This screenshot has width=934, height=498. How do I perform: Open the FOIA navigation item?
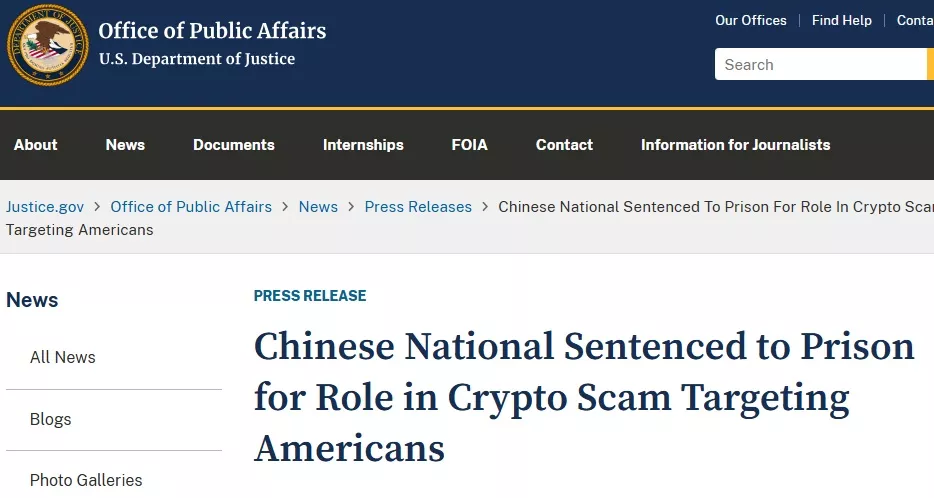pos(469,145)
